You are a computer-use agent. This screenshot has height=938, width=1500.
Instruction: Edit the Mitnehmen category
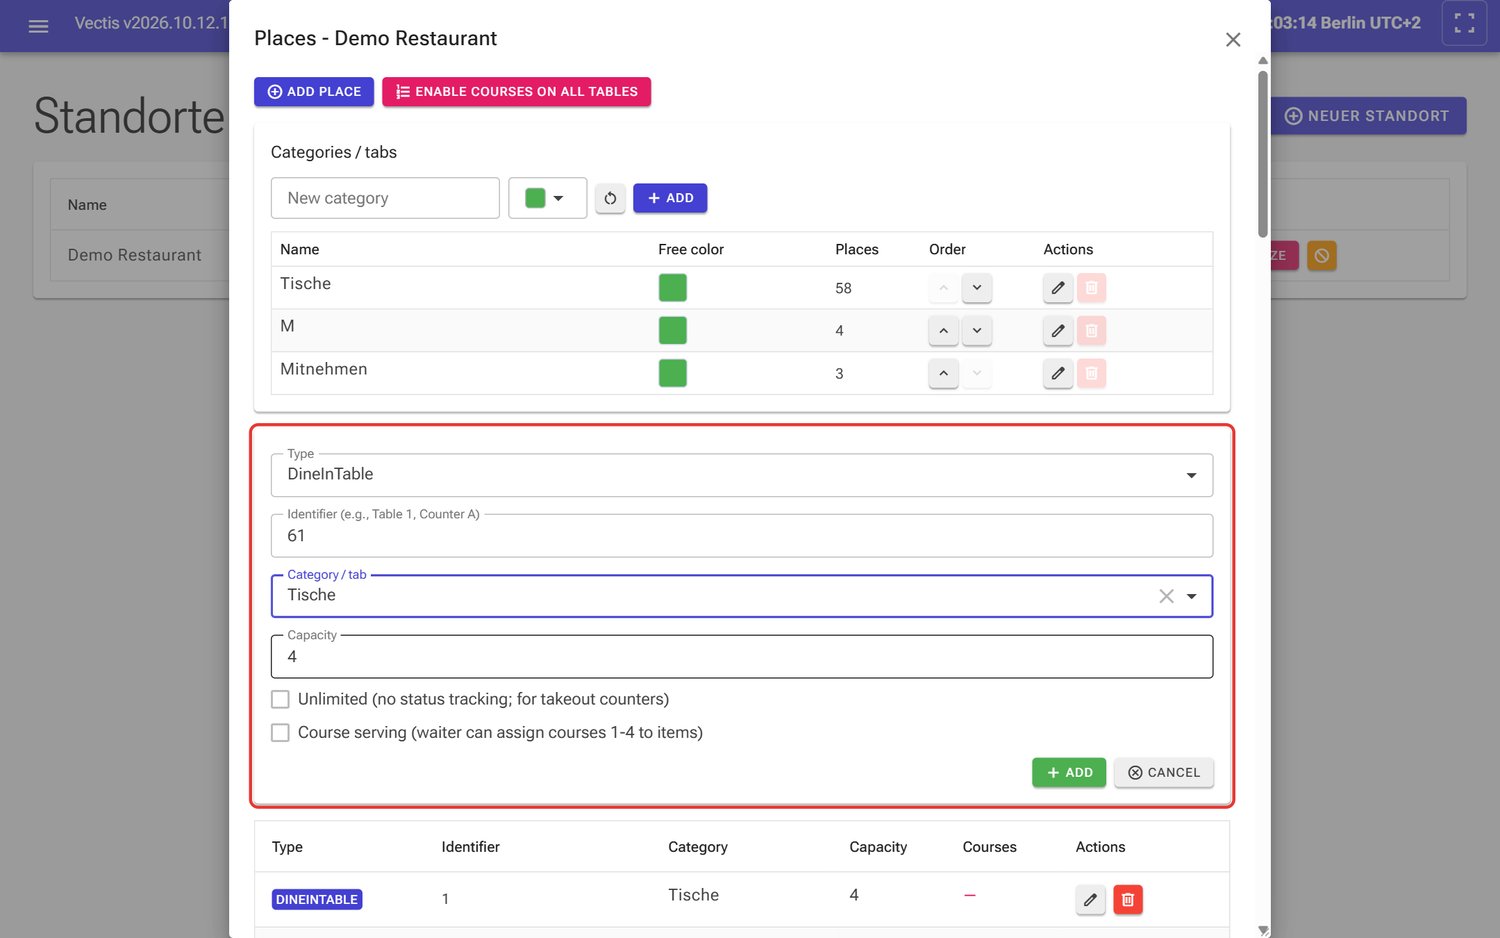click(x=1058, y=374)
